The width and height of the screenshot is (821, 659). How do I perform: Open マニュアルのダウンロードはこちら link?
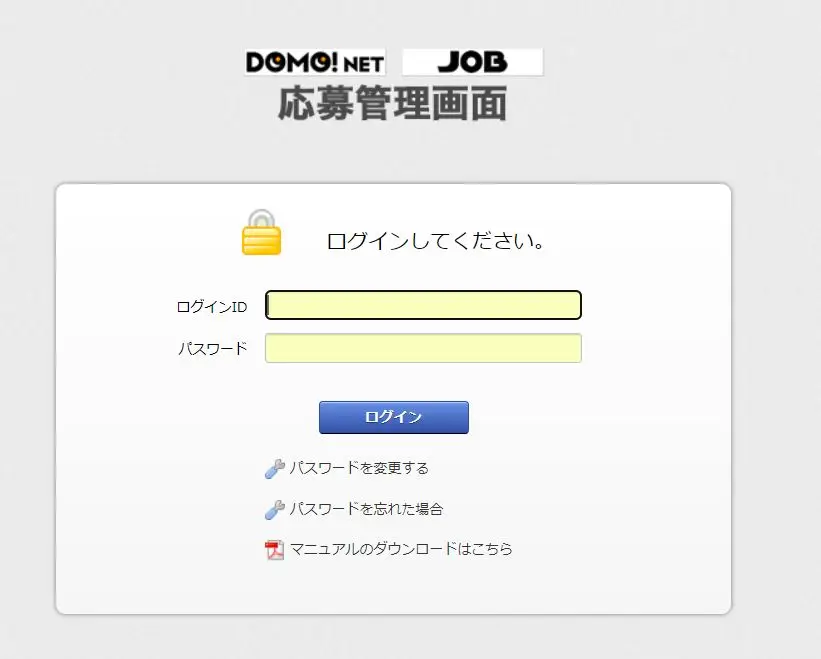tap(401, 549)
